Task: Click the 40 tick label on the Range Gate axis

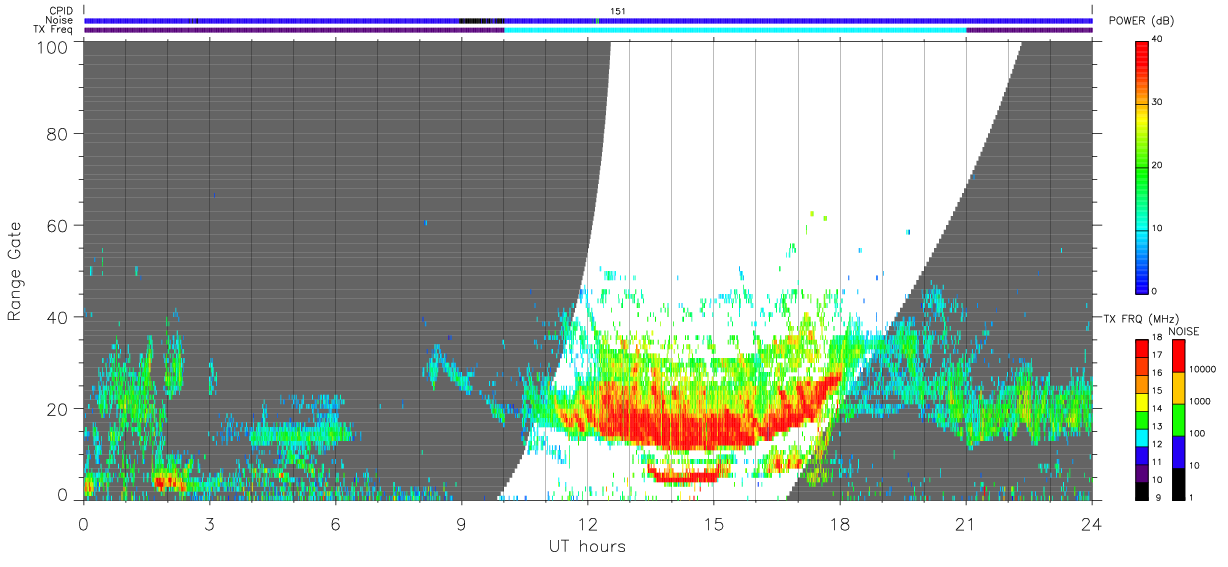Action: 55,317
